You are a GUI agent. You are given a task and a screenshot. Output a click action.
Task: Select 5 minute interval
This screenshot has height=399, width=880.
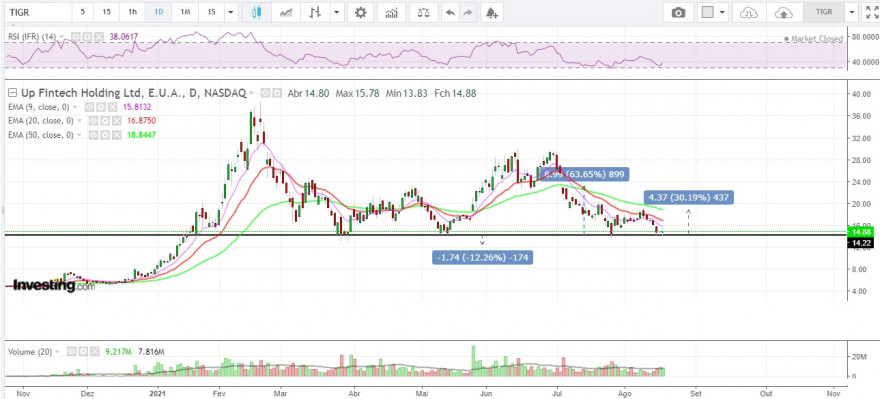pos(83,12)
